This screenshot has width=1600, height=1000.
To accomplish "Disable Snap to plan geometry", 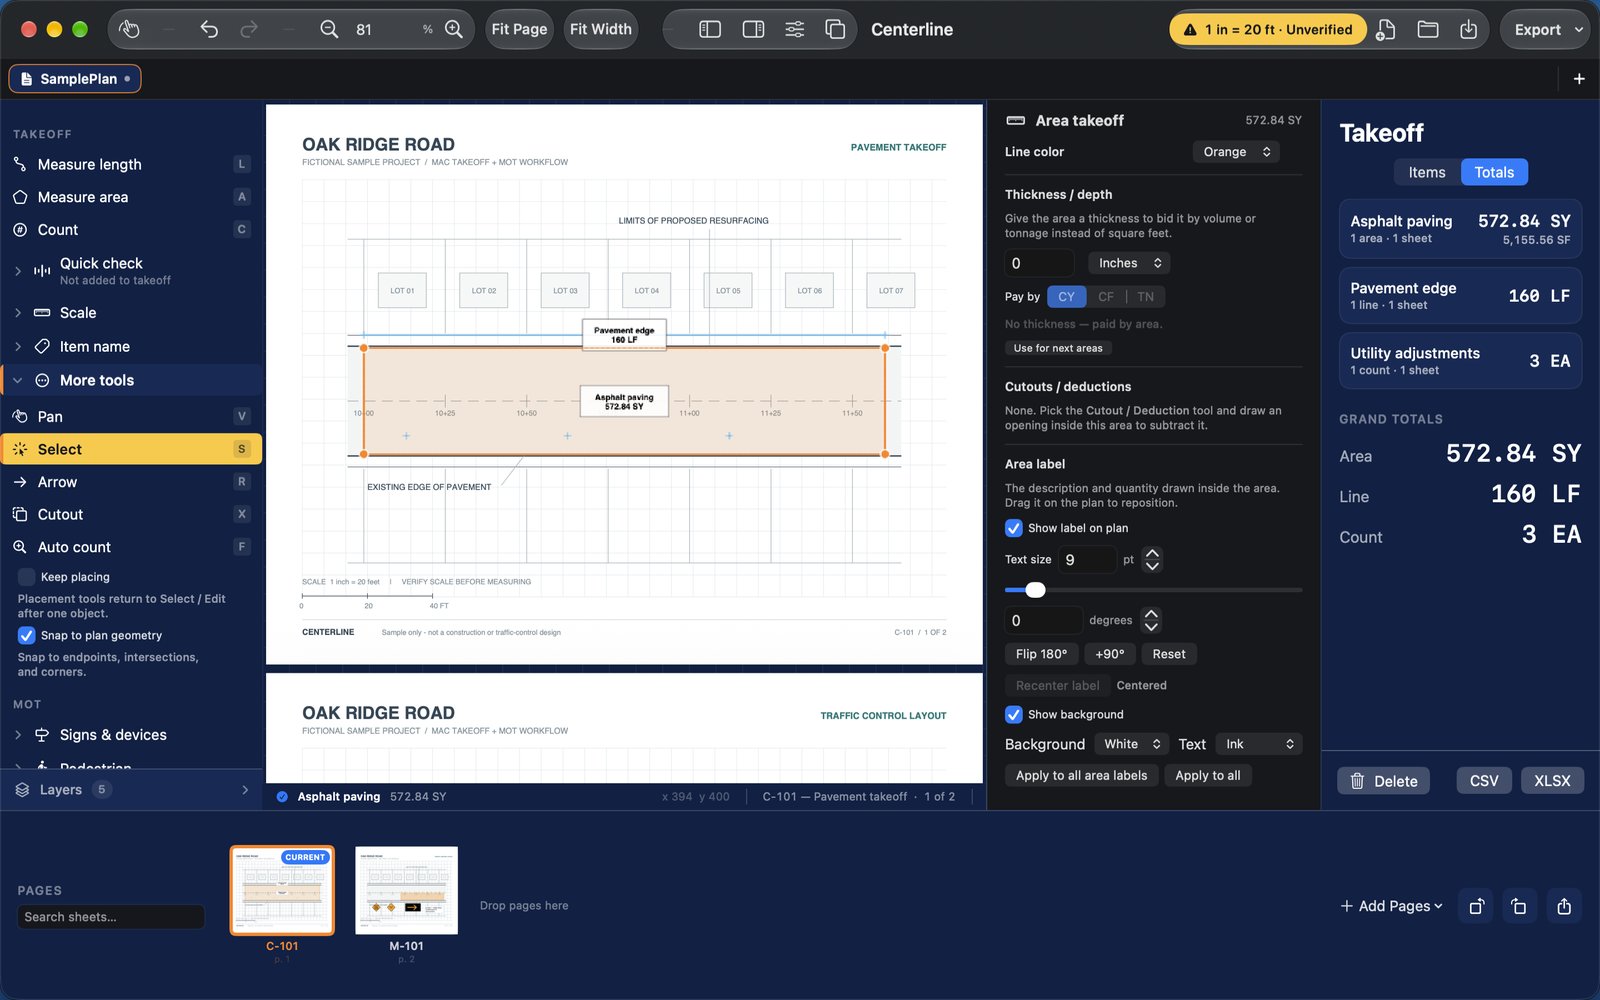I will point(27,635).
